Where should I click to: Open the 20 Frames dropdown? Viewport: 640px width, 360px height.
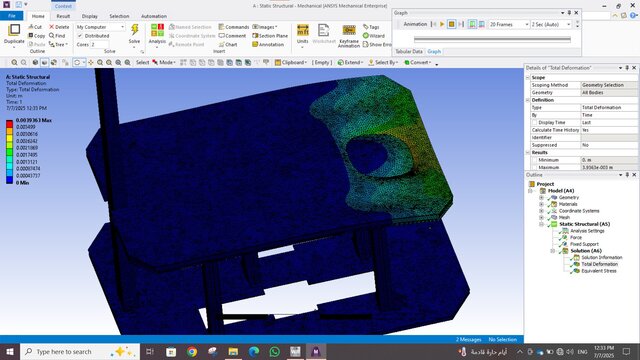tap(509, 24)
